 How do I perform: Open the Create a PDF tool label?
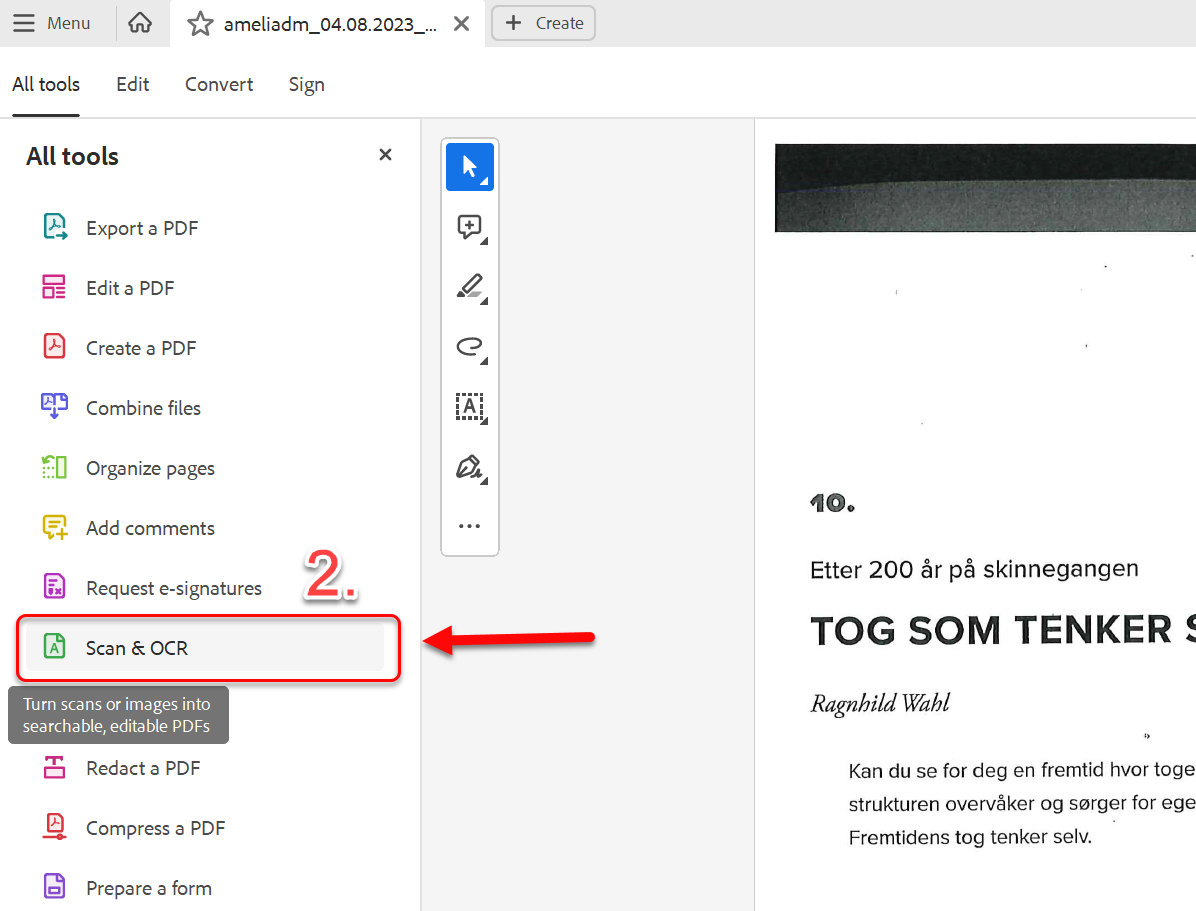[x=141, y=348]
